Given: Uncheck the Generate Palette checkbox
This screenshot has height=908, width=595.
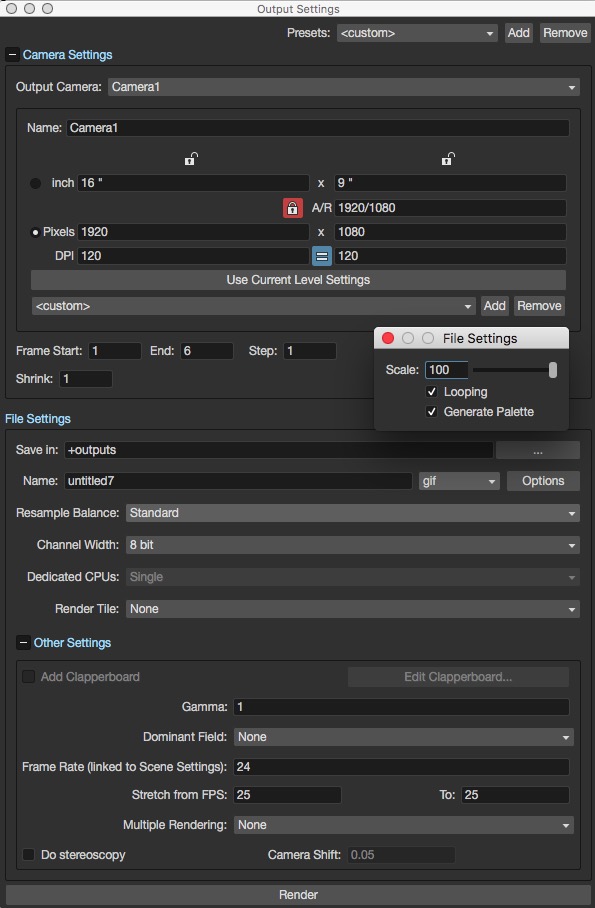Looking at the screenshot, I should [x=432, y=412].
